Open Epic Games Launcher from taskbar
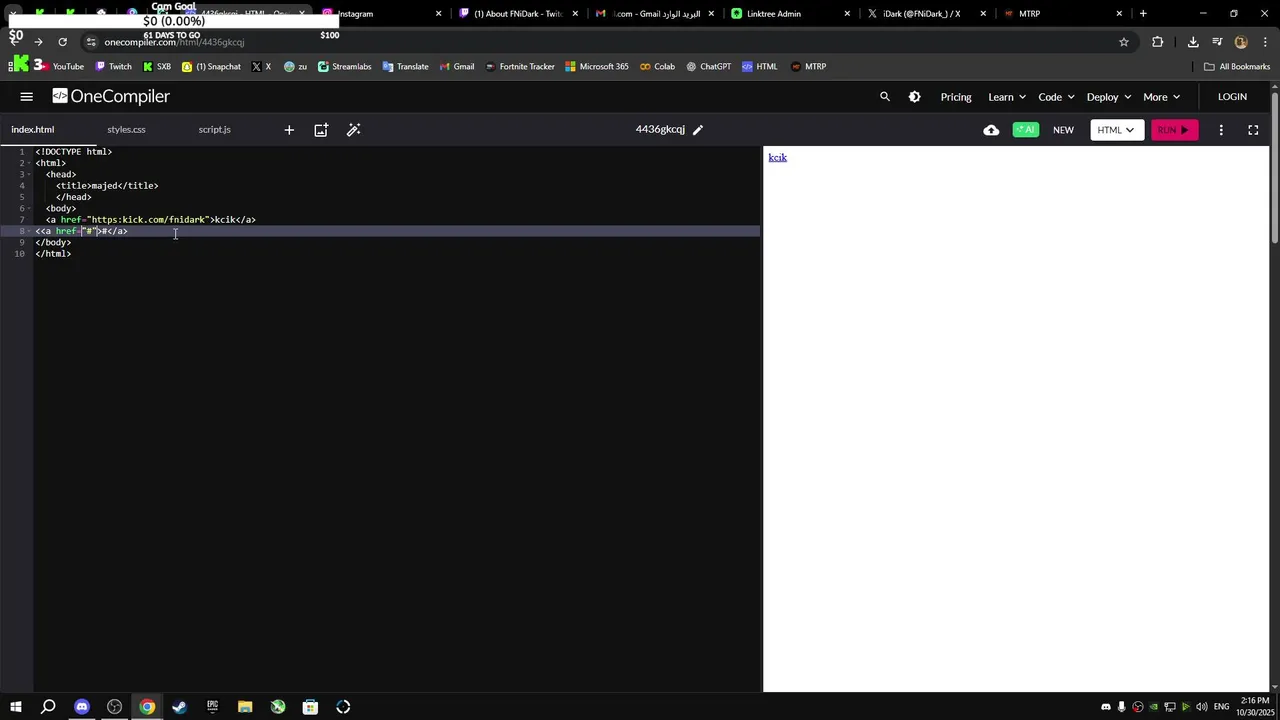 pyautogui.click(x=212, y=707)
